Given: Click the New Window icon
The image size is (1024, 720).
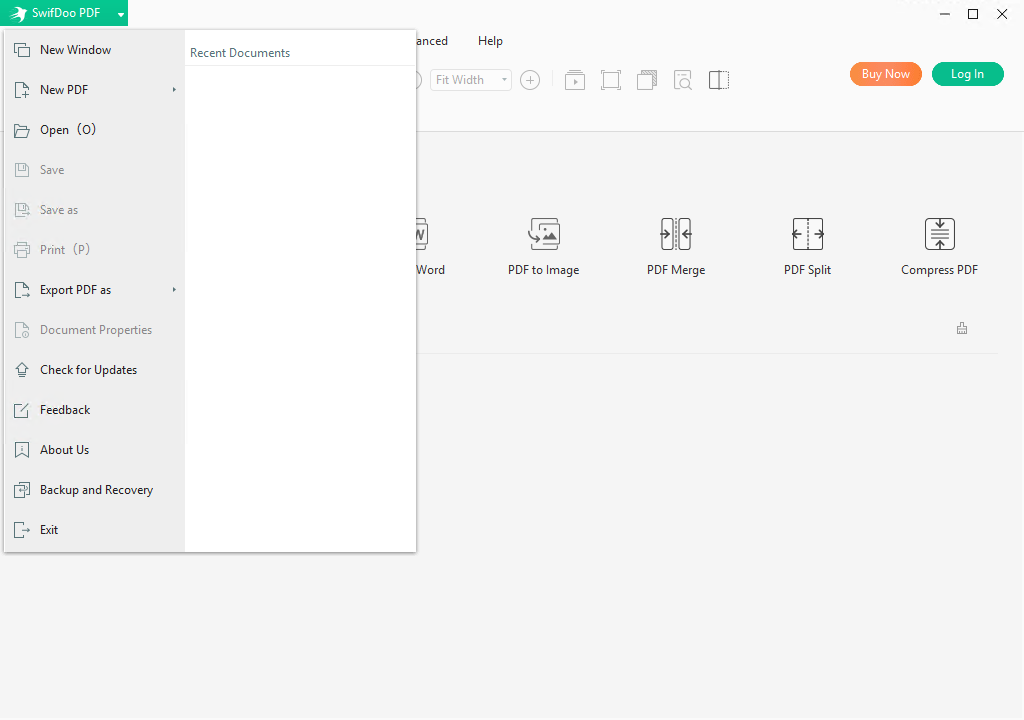Looking at the screenshot, I should tap(22, 50).
